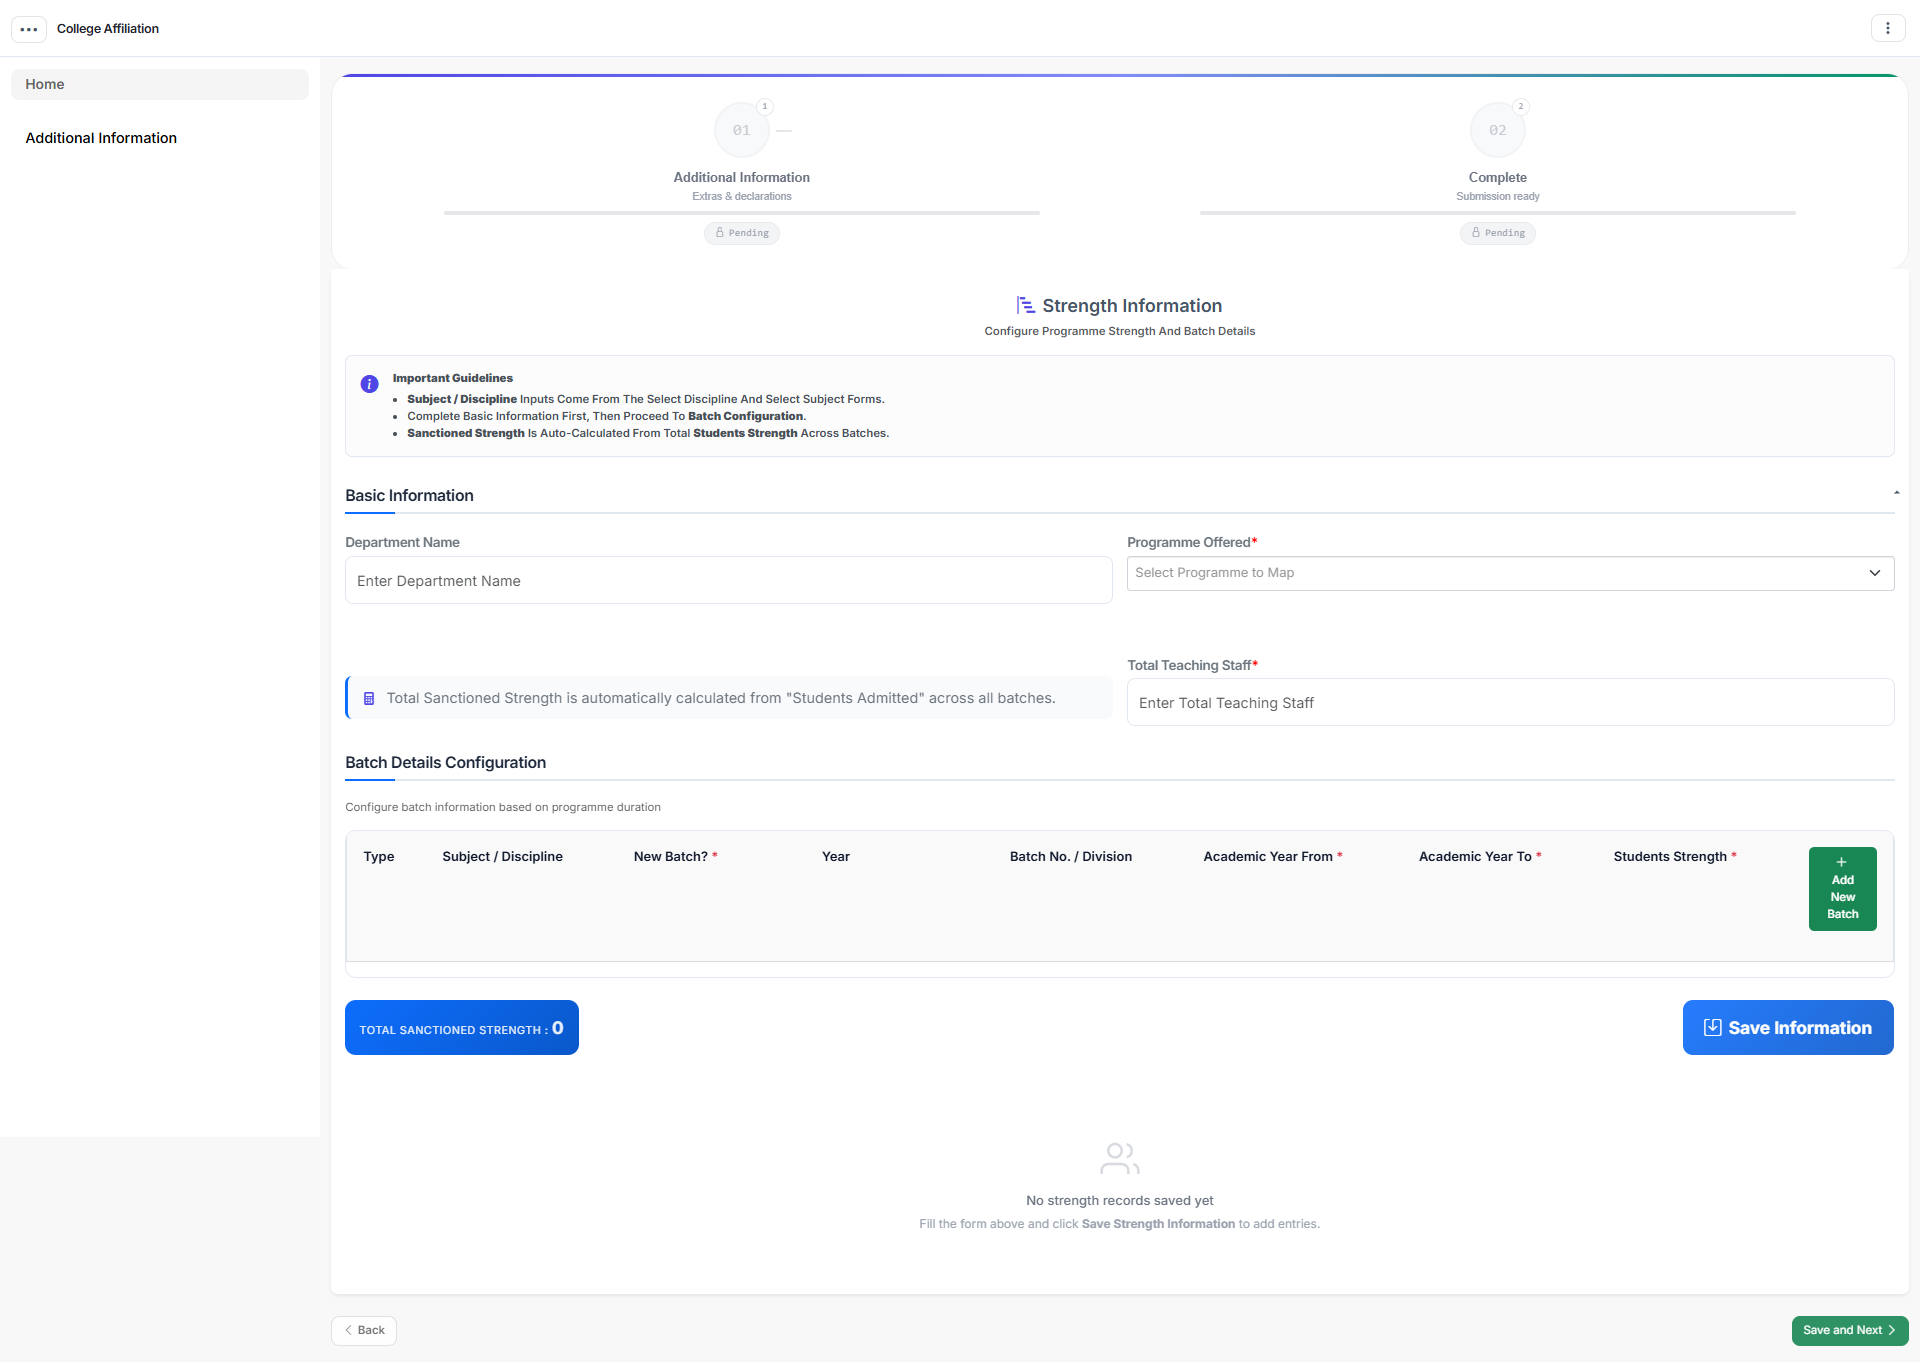Click the College Affiliation title text
Screen dimensions: 1920x1362
pos(108,29)
